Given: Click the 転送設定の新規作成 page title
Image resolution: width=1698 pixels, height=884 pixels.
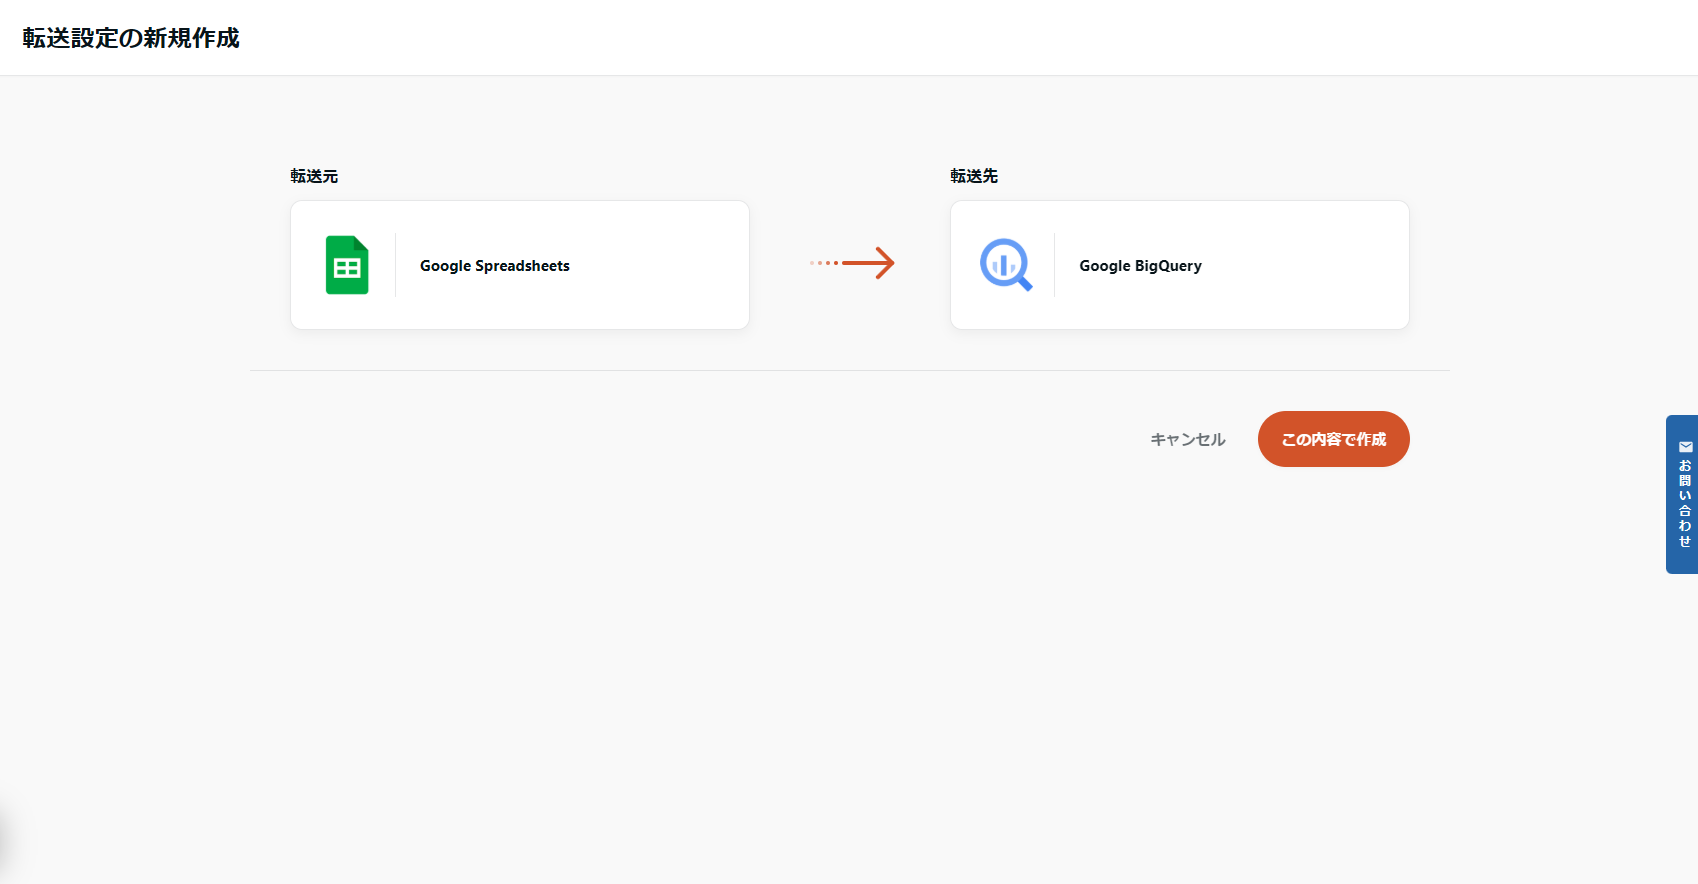Looking at the screenshot, I should tap(131, 38).
